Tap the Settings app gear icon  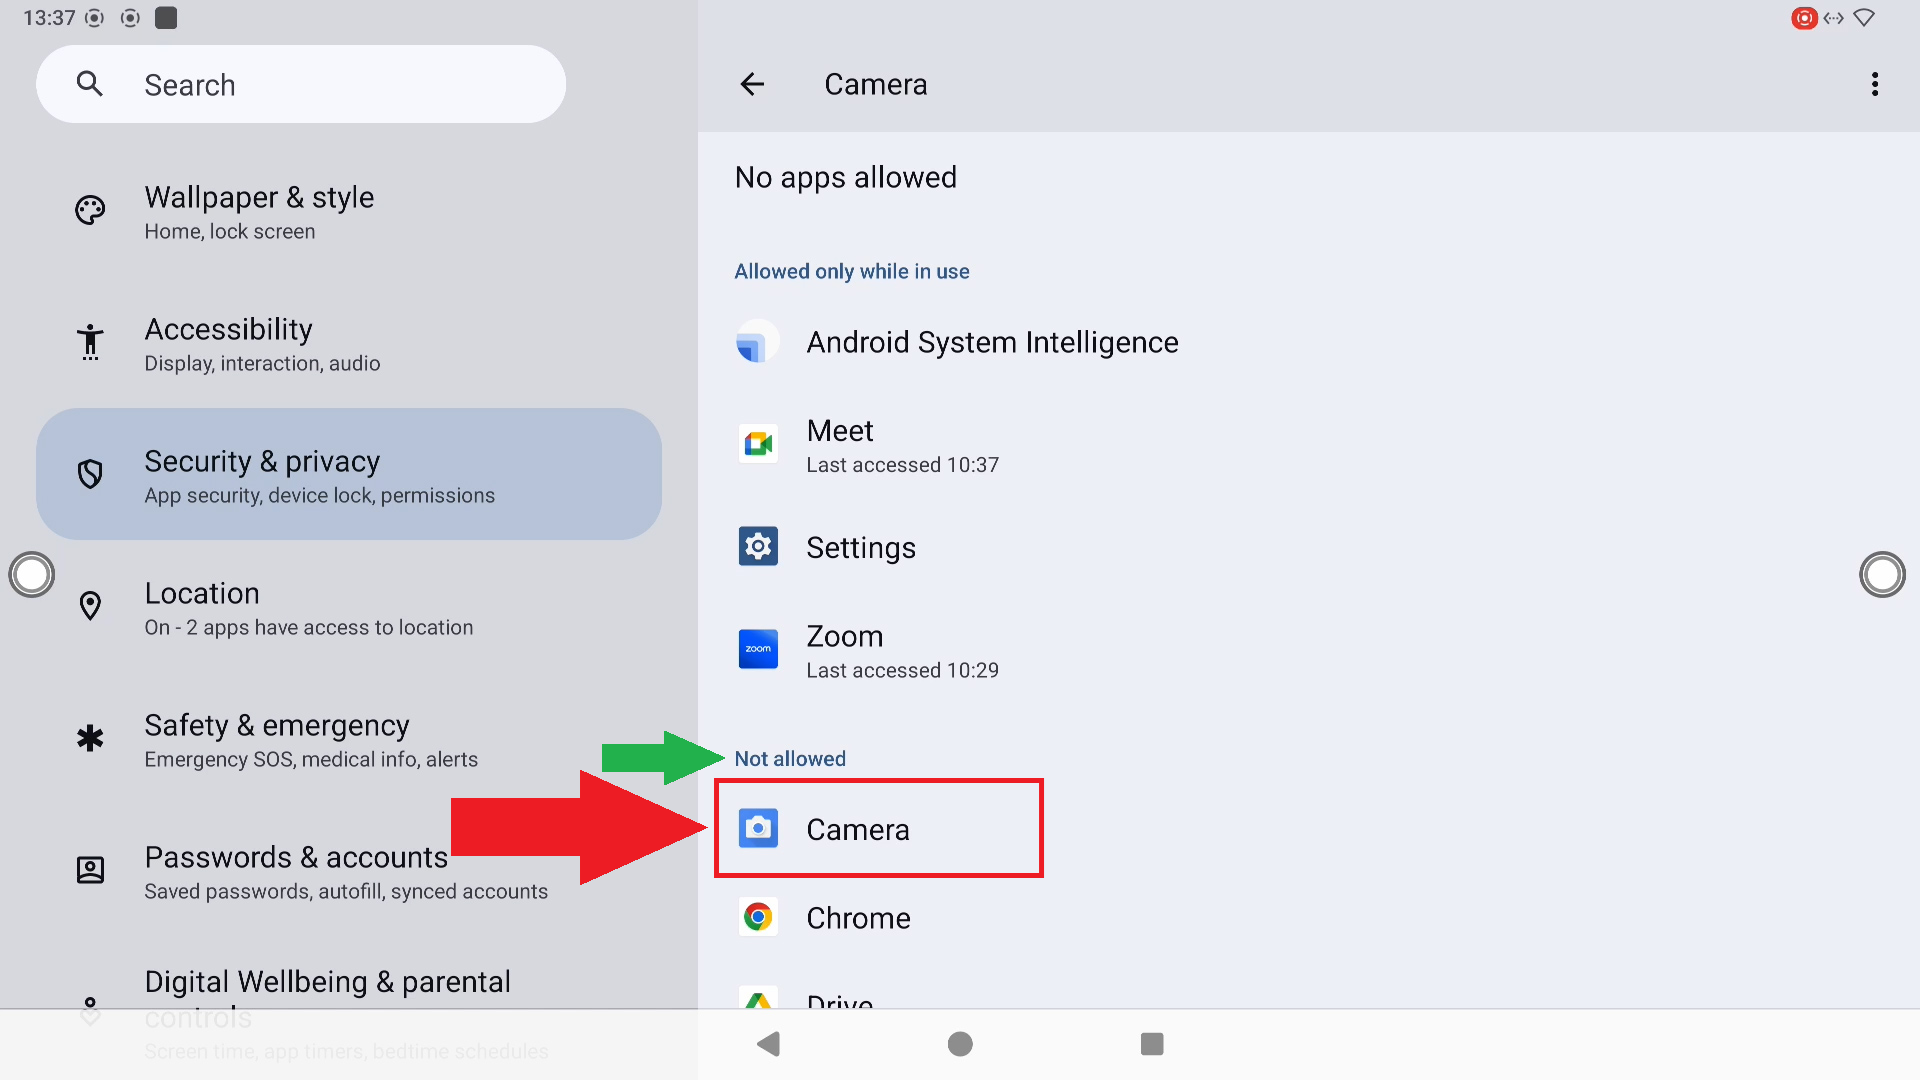(x=758, y=547)
